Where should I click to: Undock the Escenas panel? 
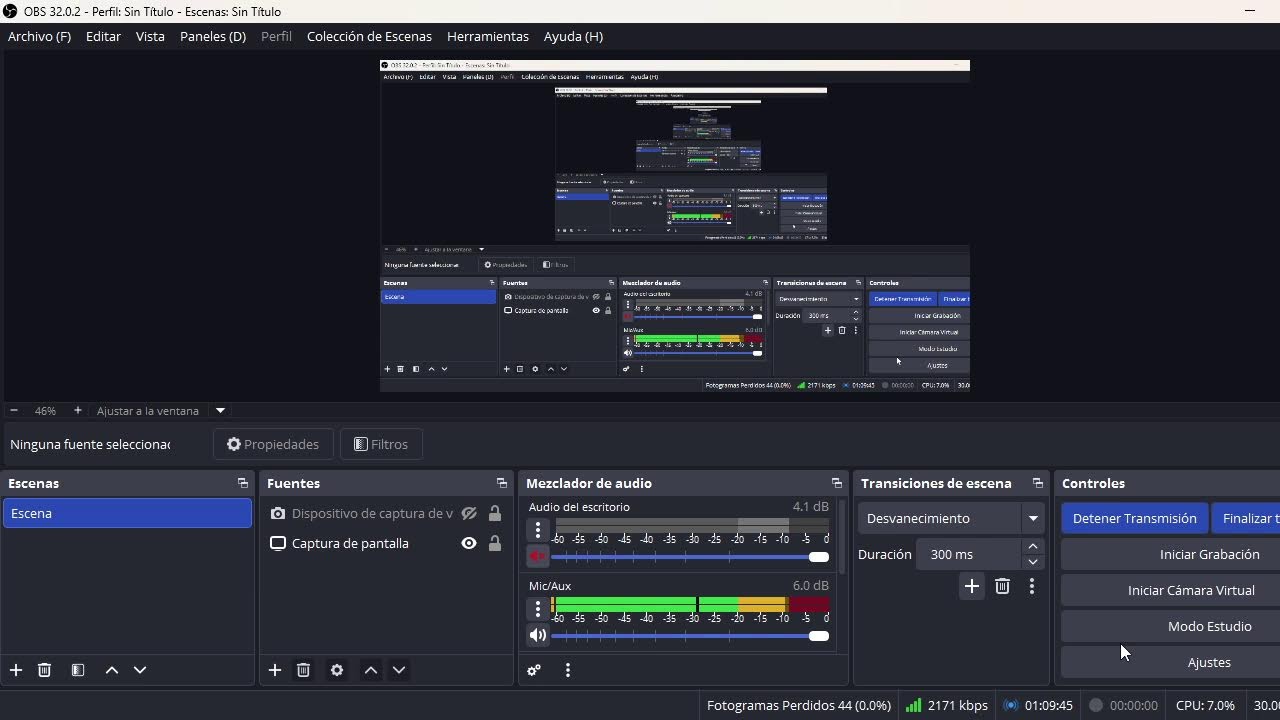242,483
